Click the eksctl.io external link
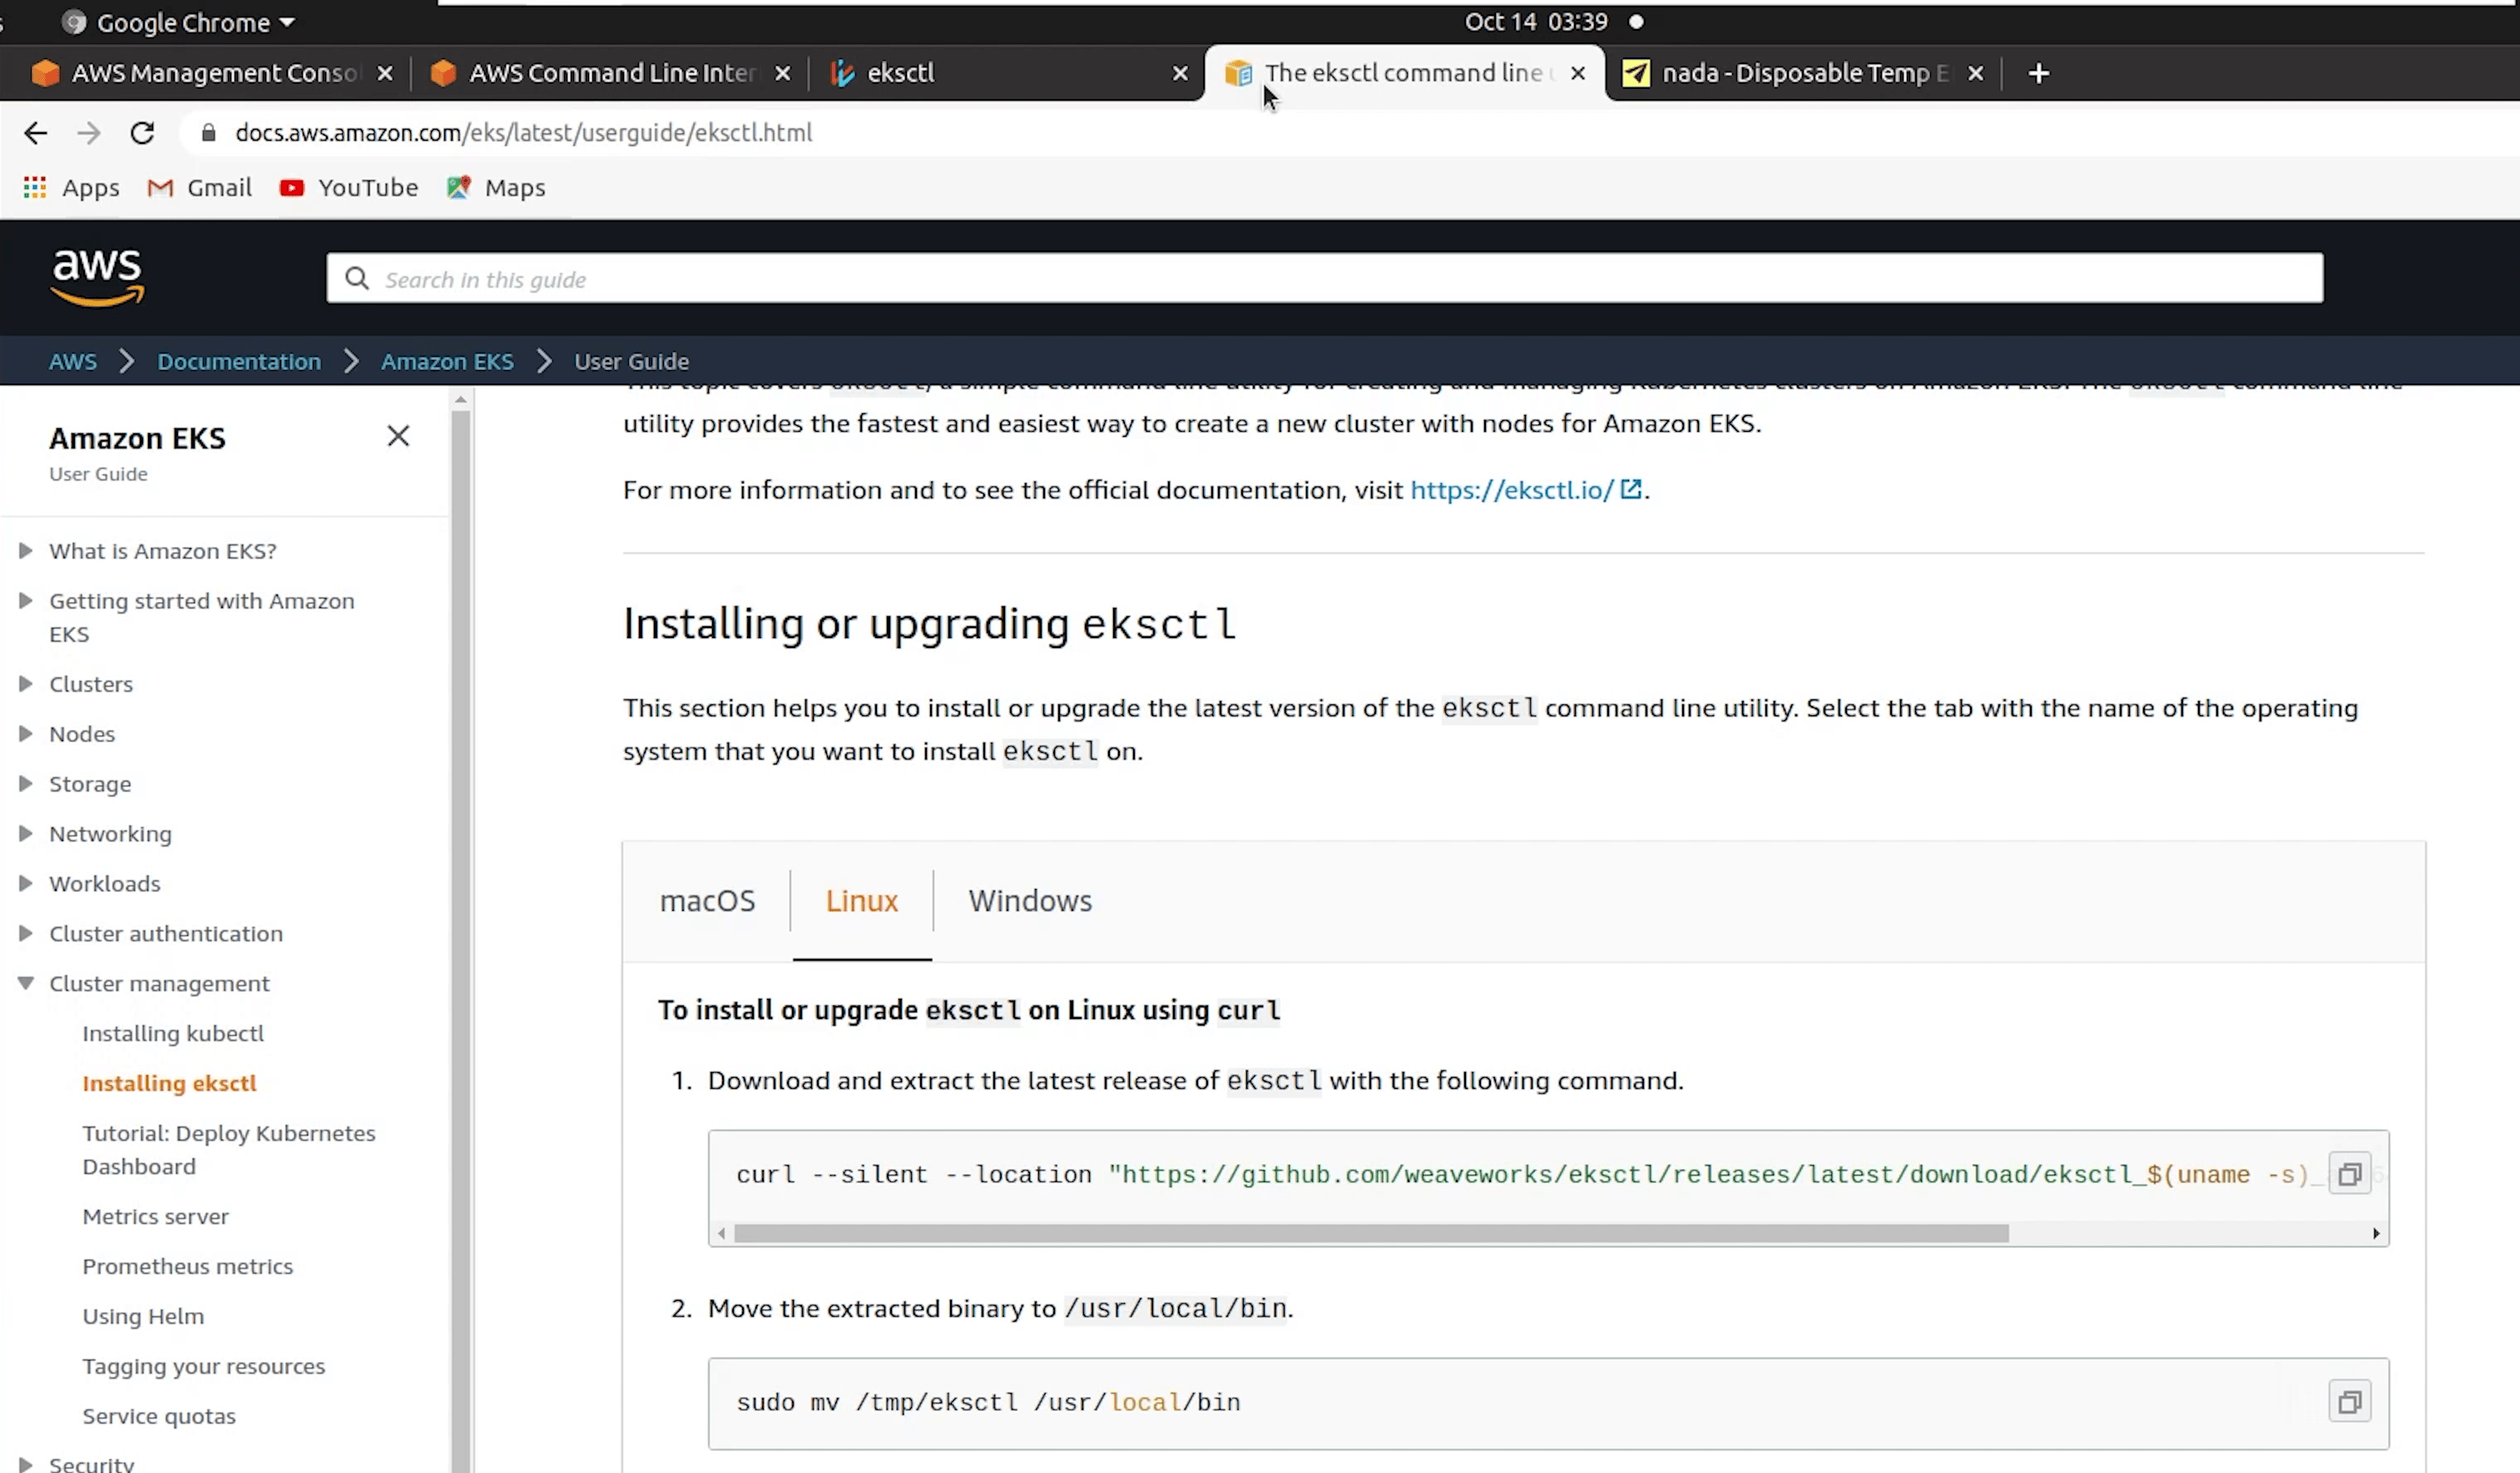This screenshot has width=2520, height=1473. (x=1526, y=489)
